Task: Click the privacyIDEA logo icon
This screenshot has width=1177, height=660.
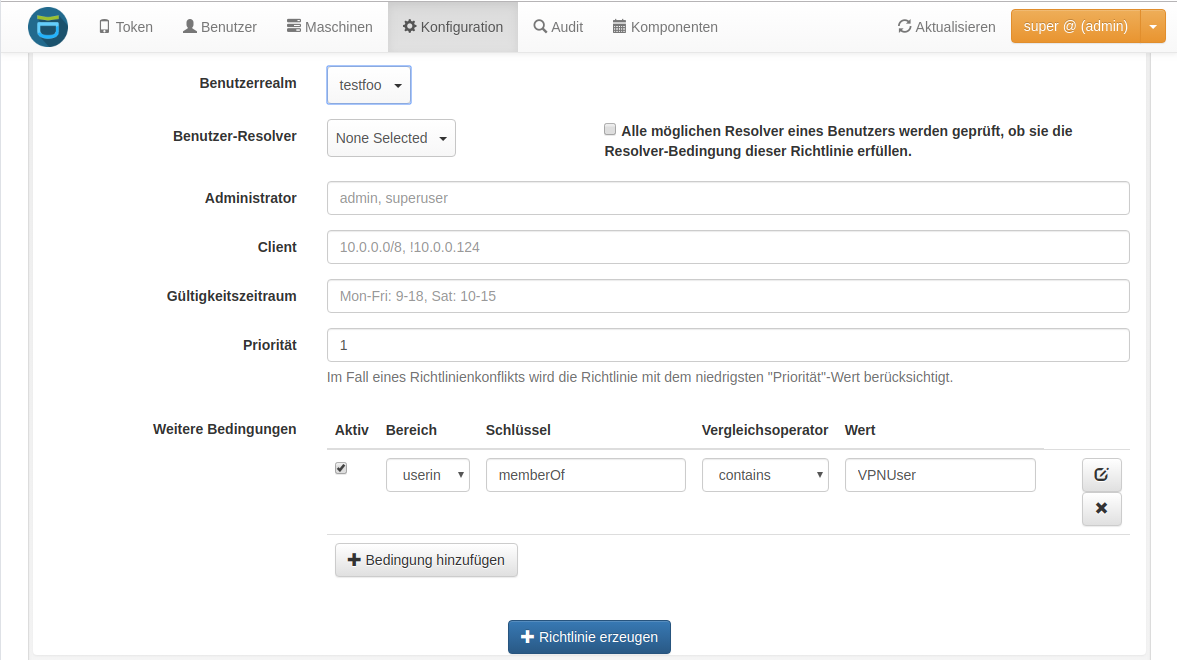Action: pos(48,27)
